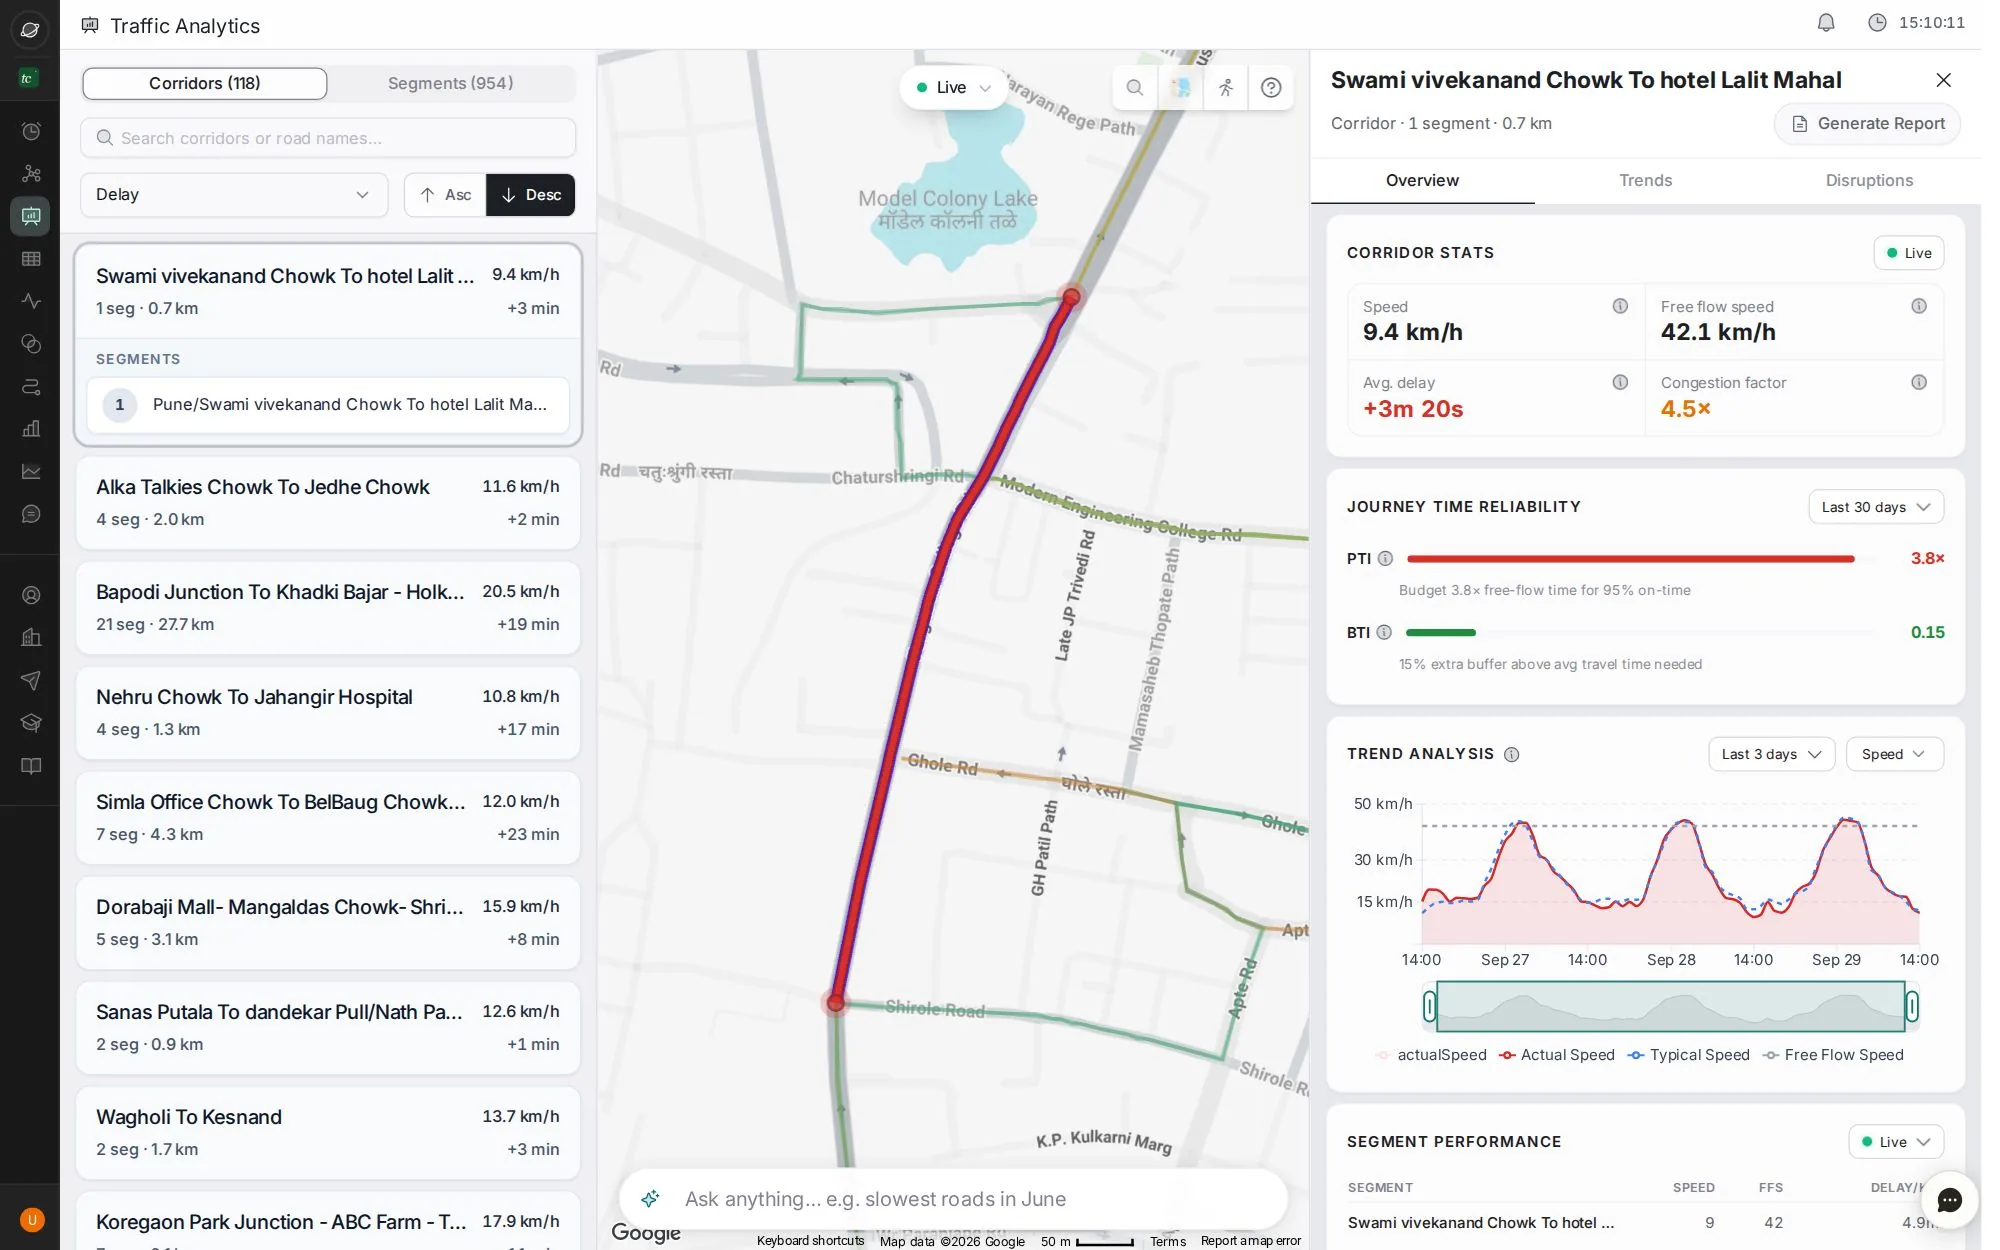Click the map help question icon
Image resolution: width=2000 pixels, height=1250 pixels.
[1271, 88]
